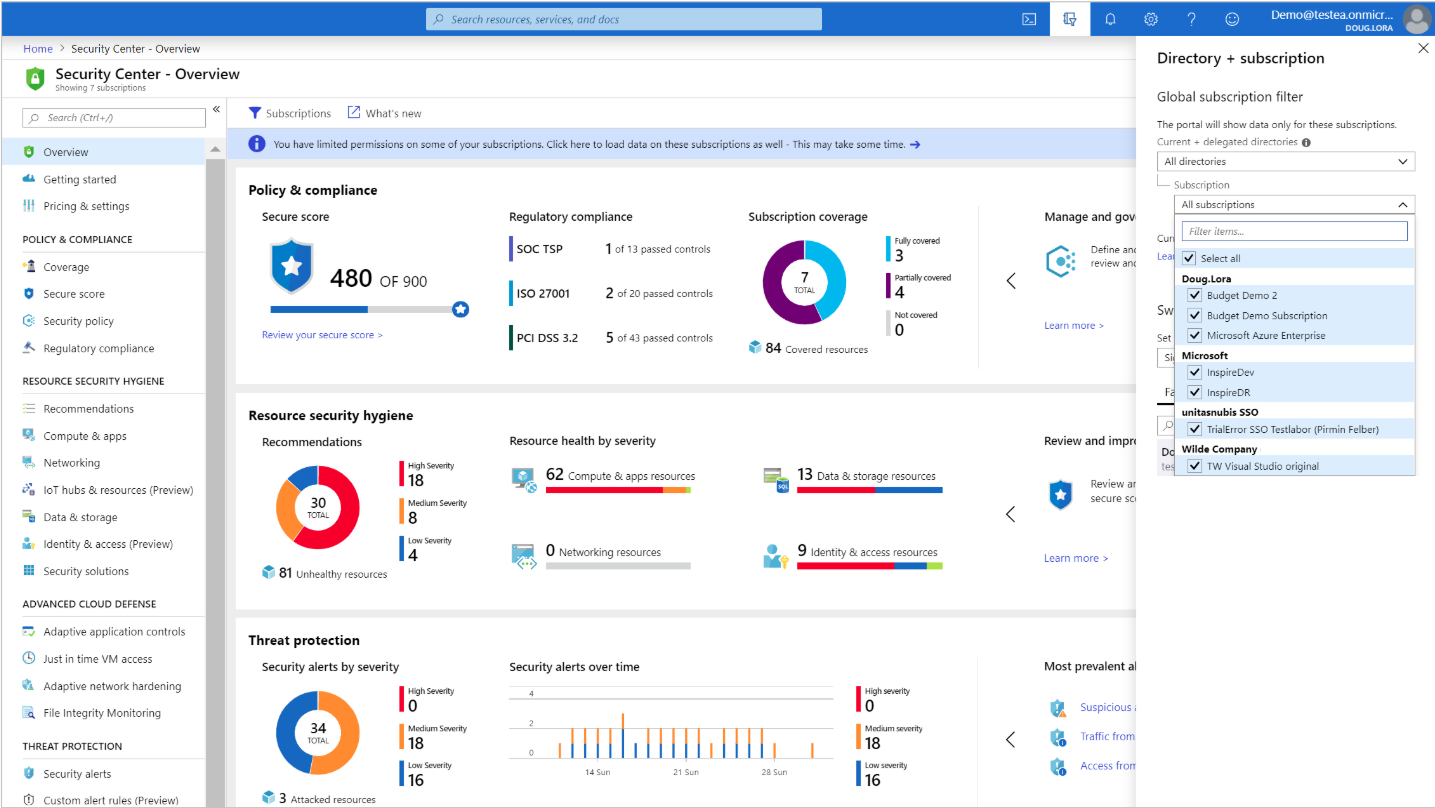Open the notifications bell
This screenshot has width=1435, height=808.
coord(1110,19)
